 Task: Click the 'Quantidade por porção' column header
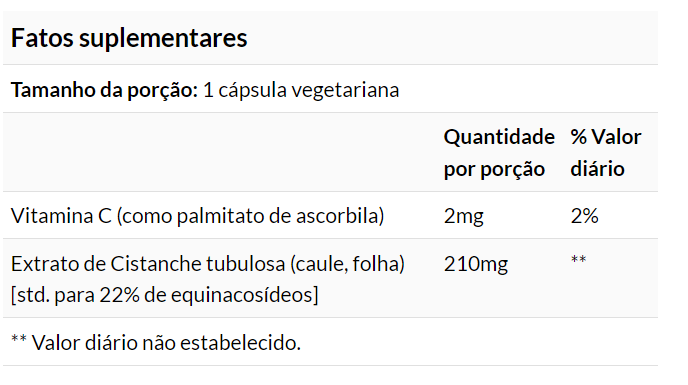coord(499,153)
